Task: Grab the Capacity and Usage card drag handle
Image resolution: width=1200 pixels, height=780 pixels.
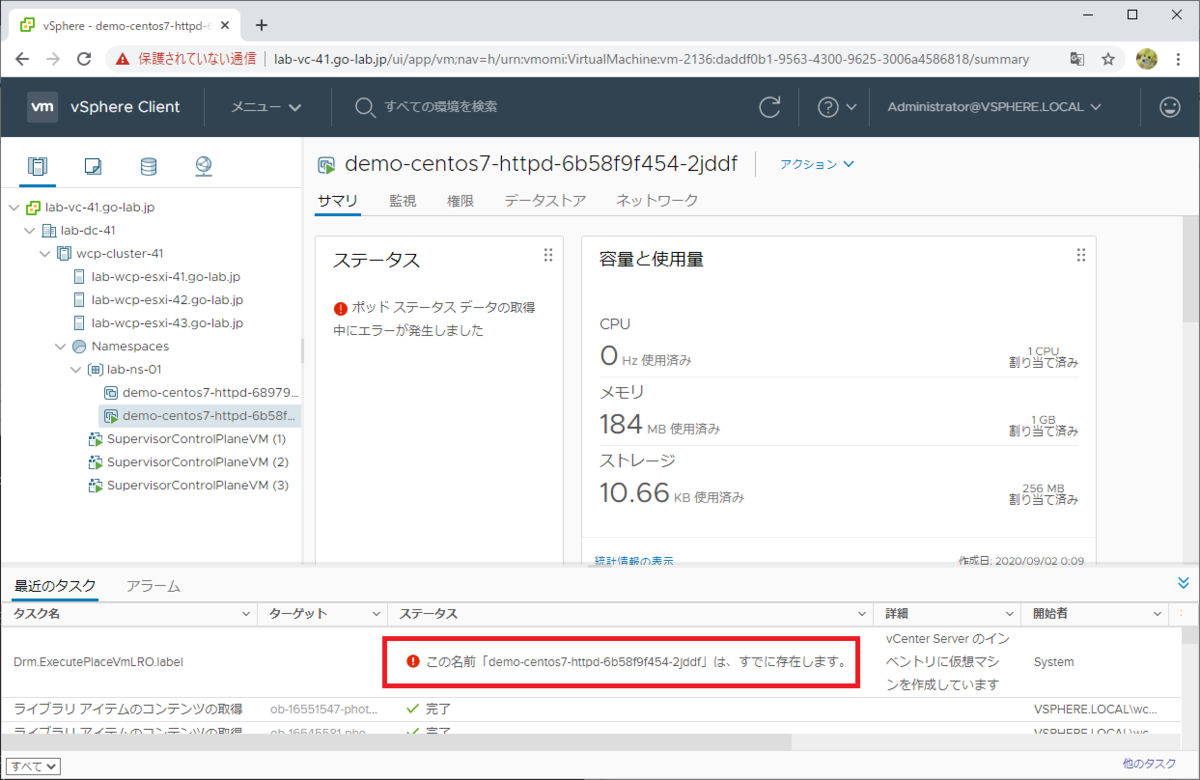Action: tap(1080, 255)
